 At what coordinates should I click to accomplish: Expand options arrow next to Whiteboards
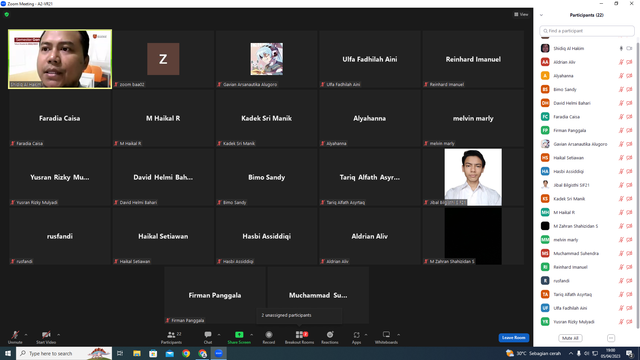pos(398,335)
